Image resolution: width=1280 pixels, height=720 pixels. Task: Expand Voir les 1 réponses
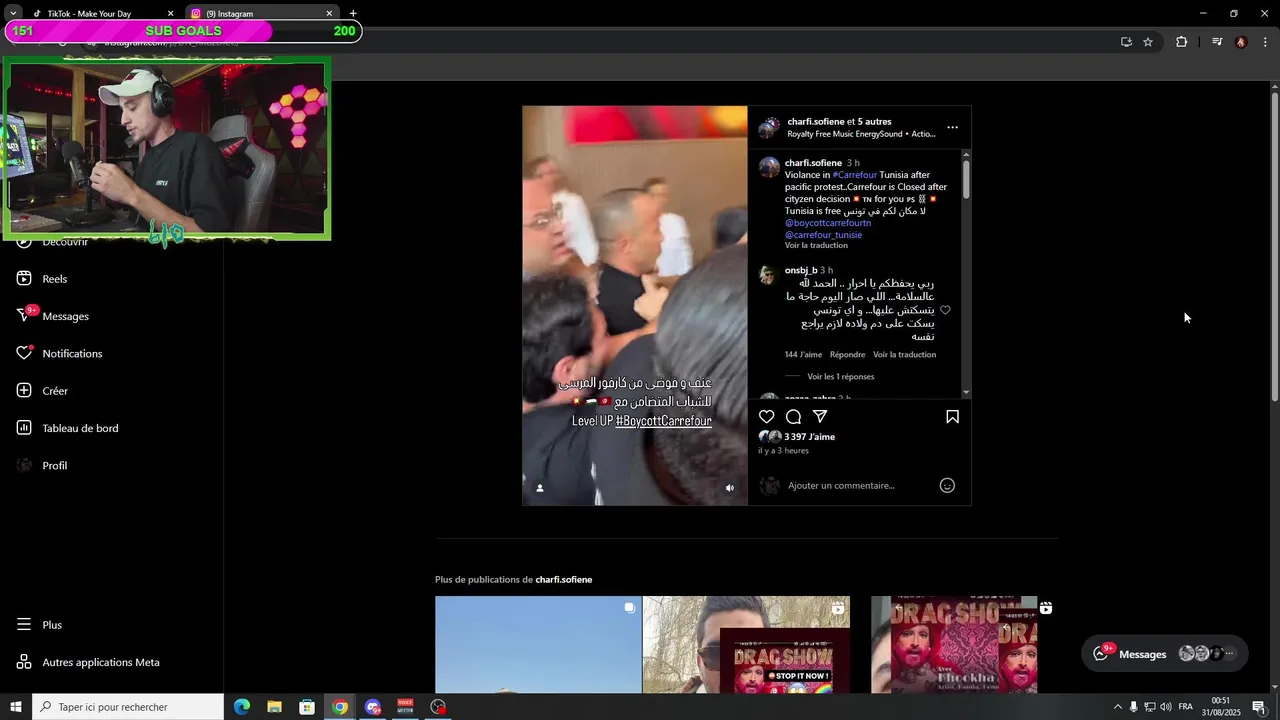click(841, 377)
